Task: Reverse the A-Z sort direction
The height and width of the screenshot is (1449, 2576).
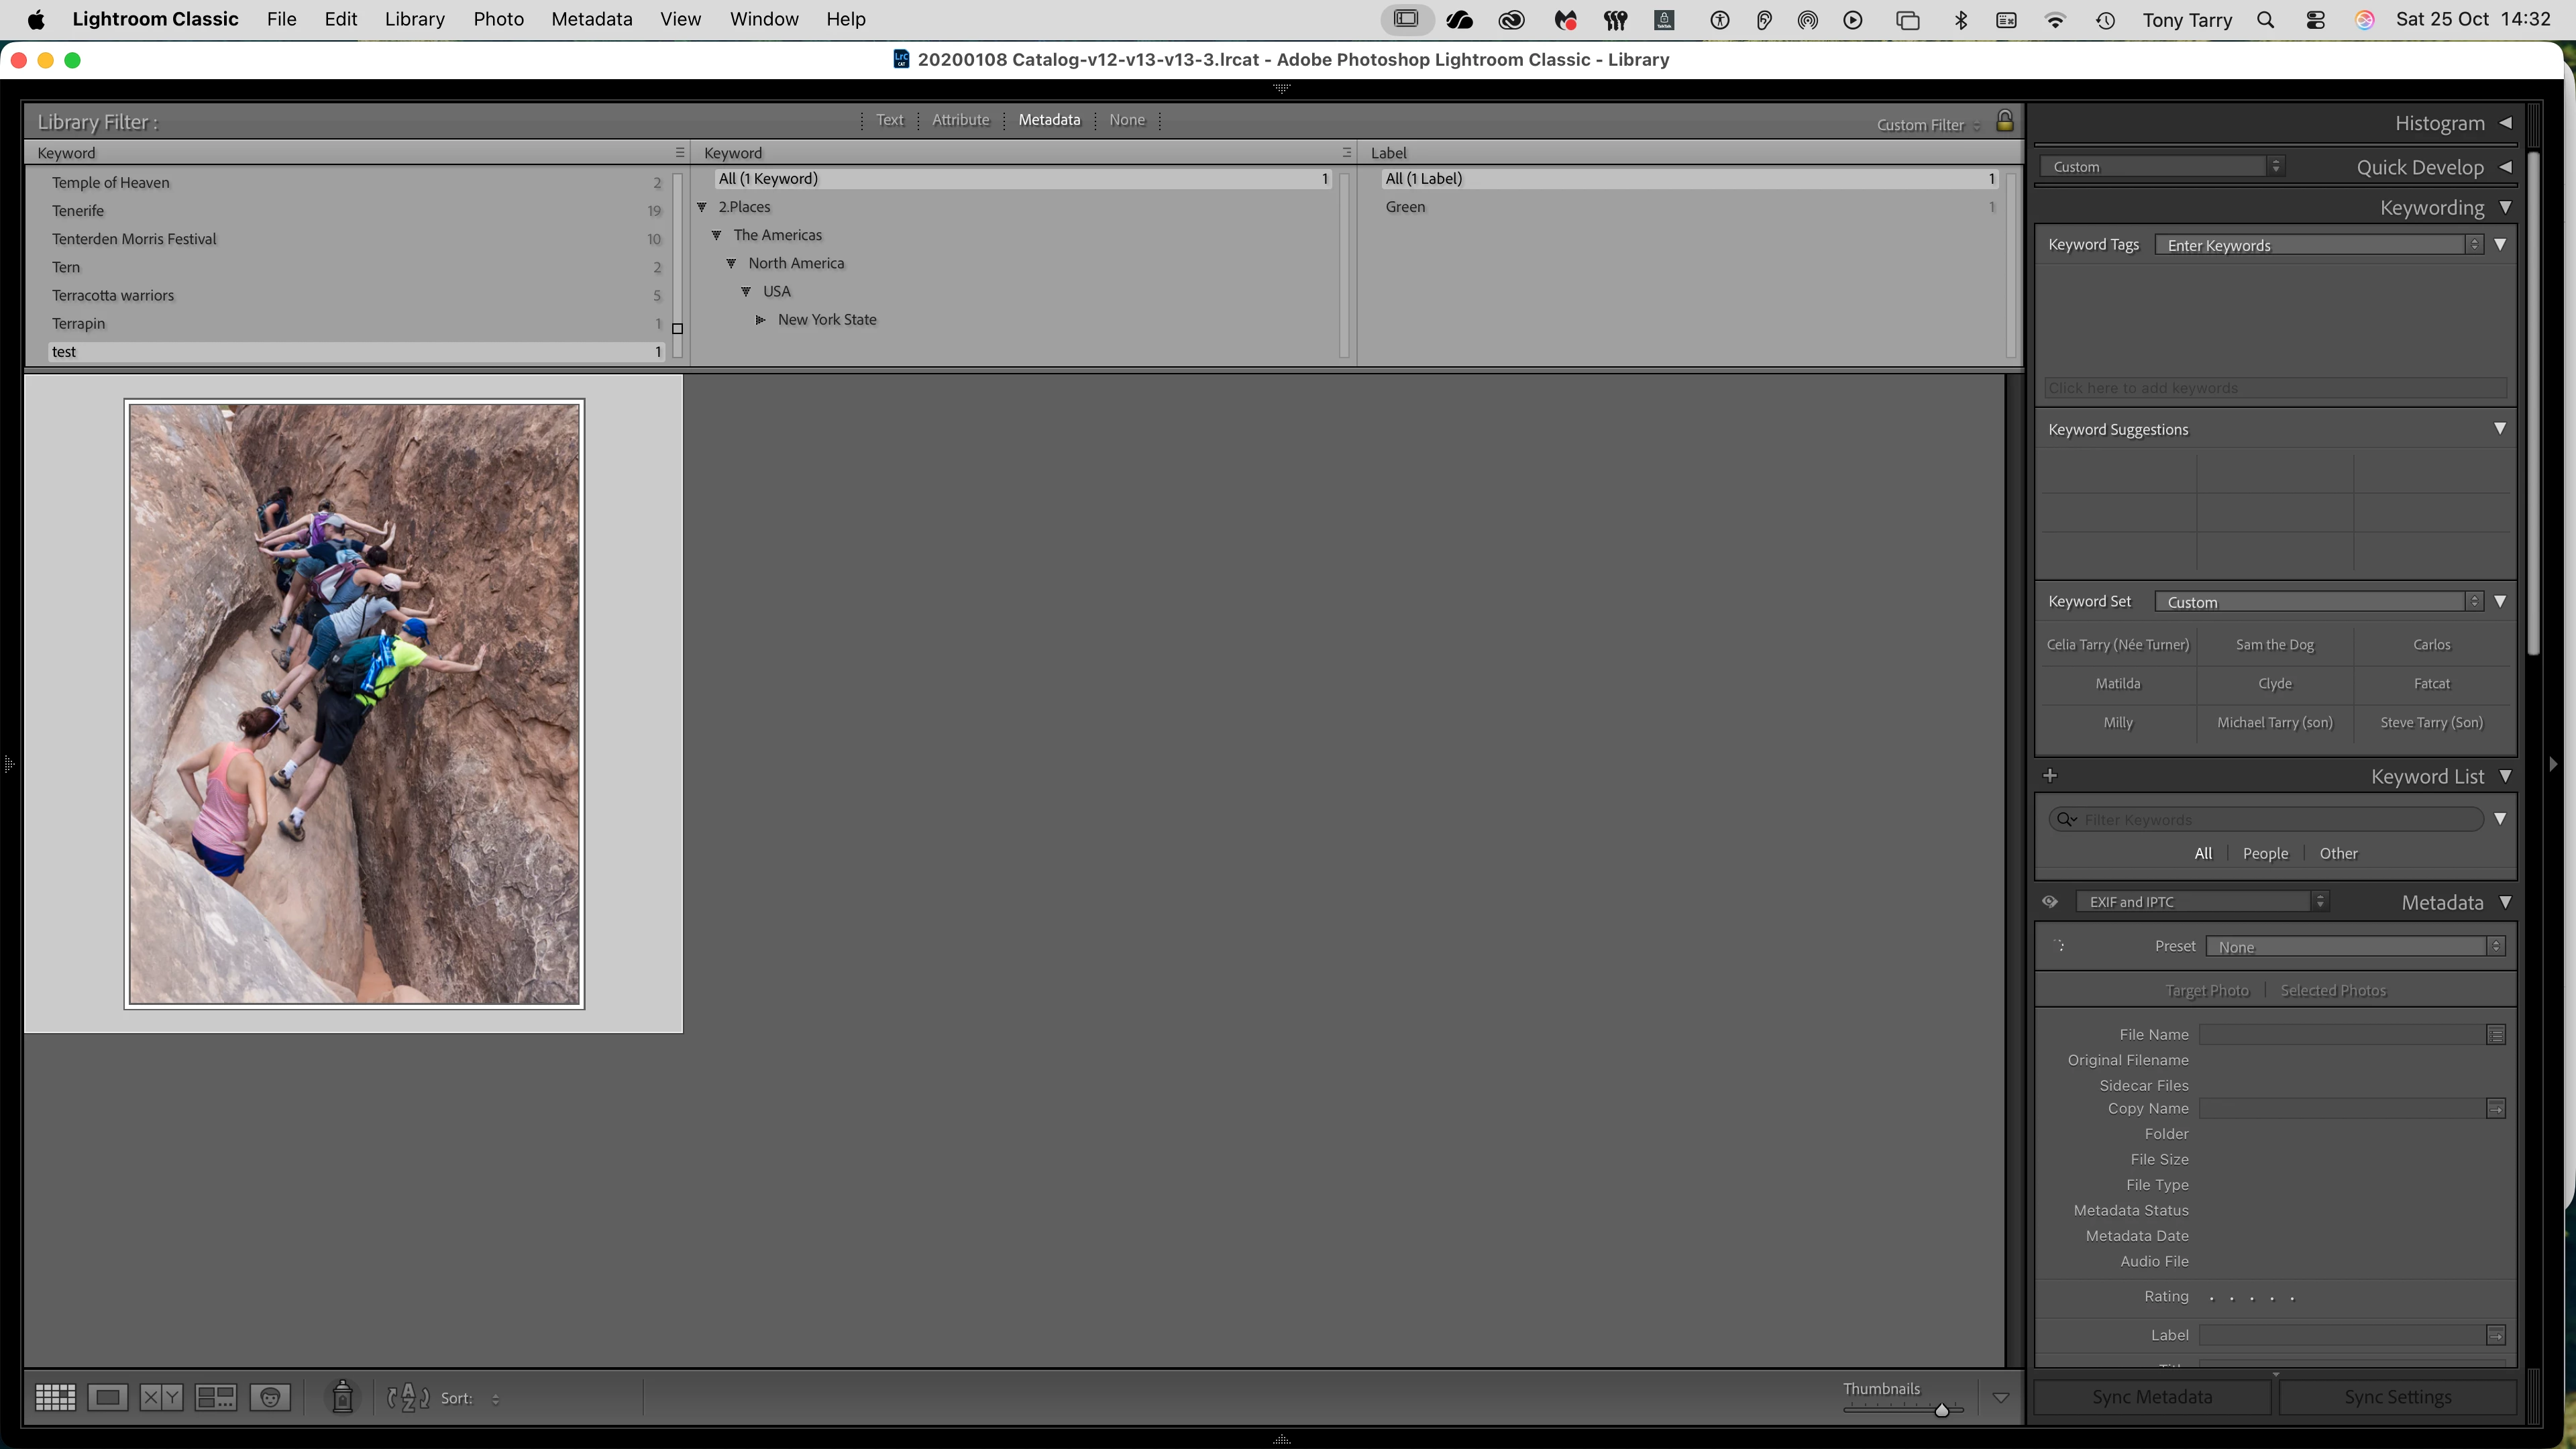Action: (x=408, y=1397)
